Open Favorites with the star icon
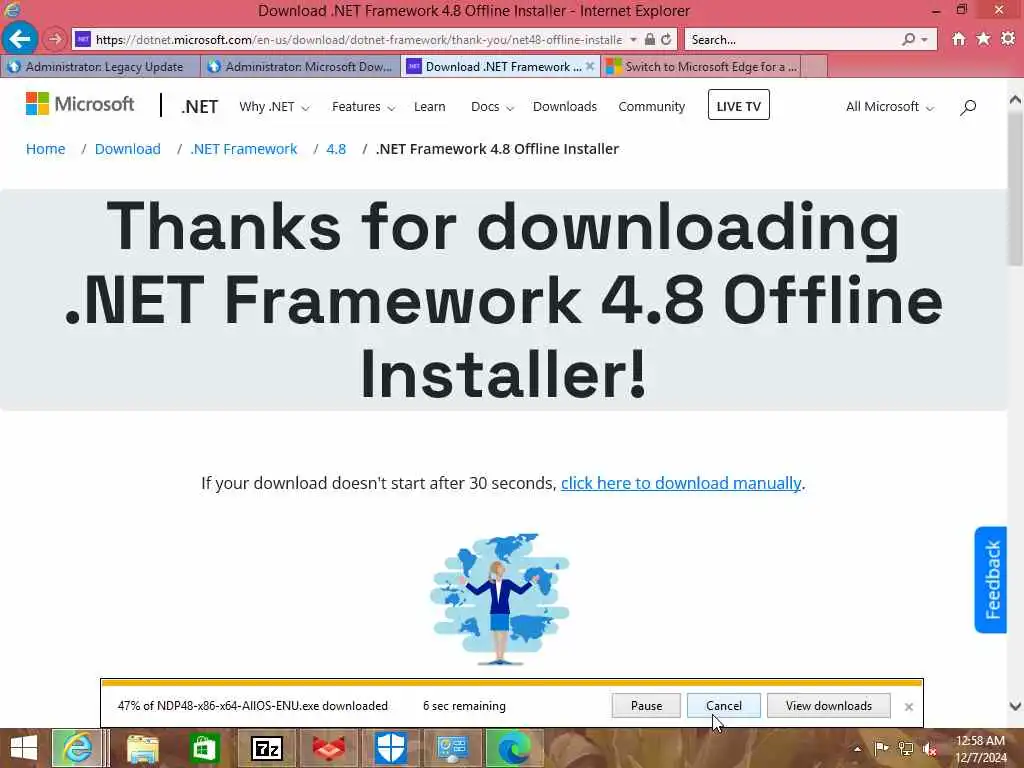The height and width of the screenshot is (768, 1024). (x=983, y=39)
